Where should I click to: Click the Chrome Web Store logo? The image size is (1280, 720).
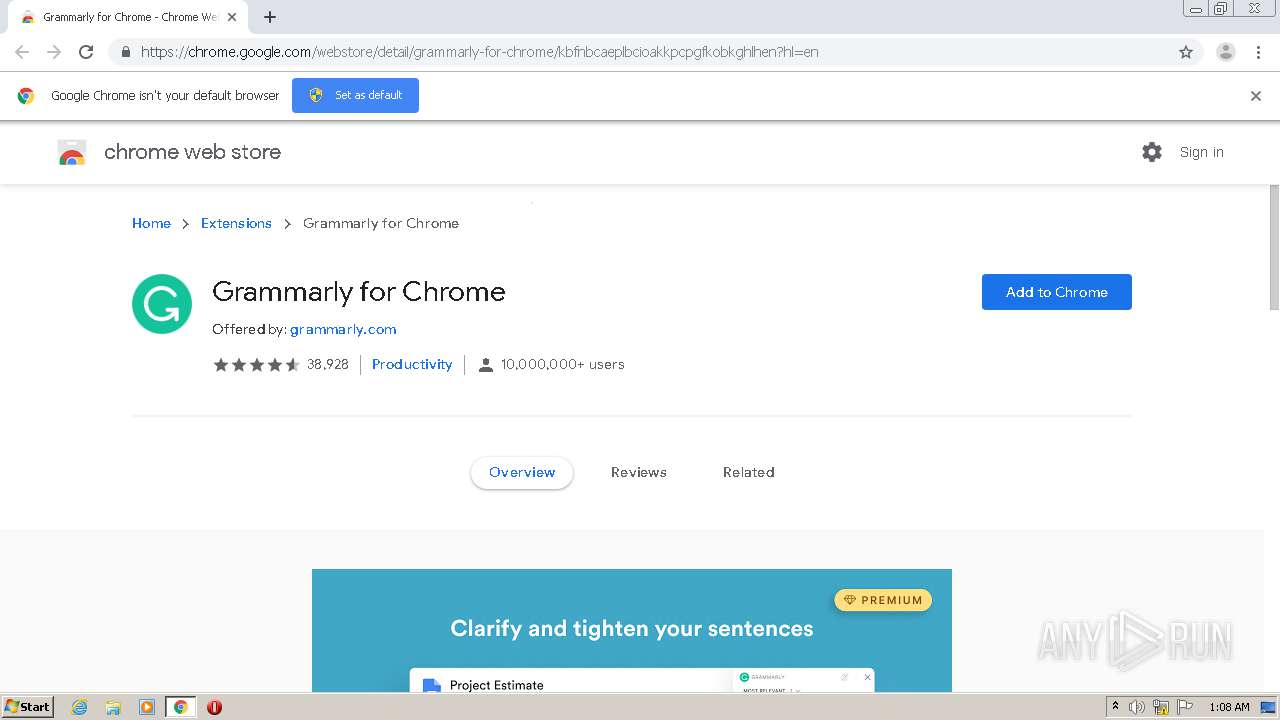pos(72,152)
